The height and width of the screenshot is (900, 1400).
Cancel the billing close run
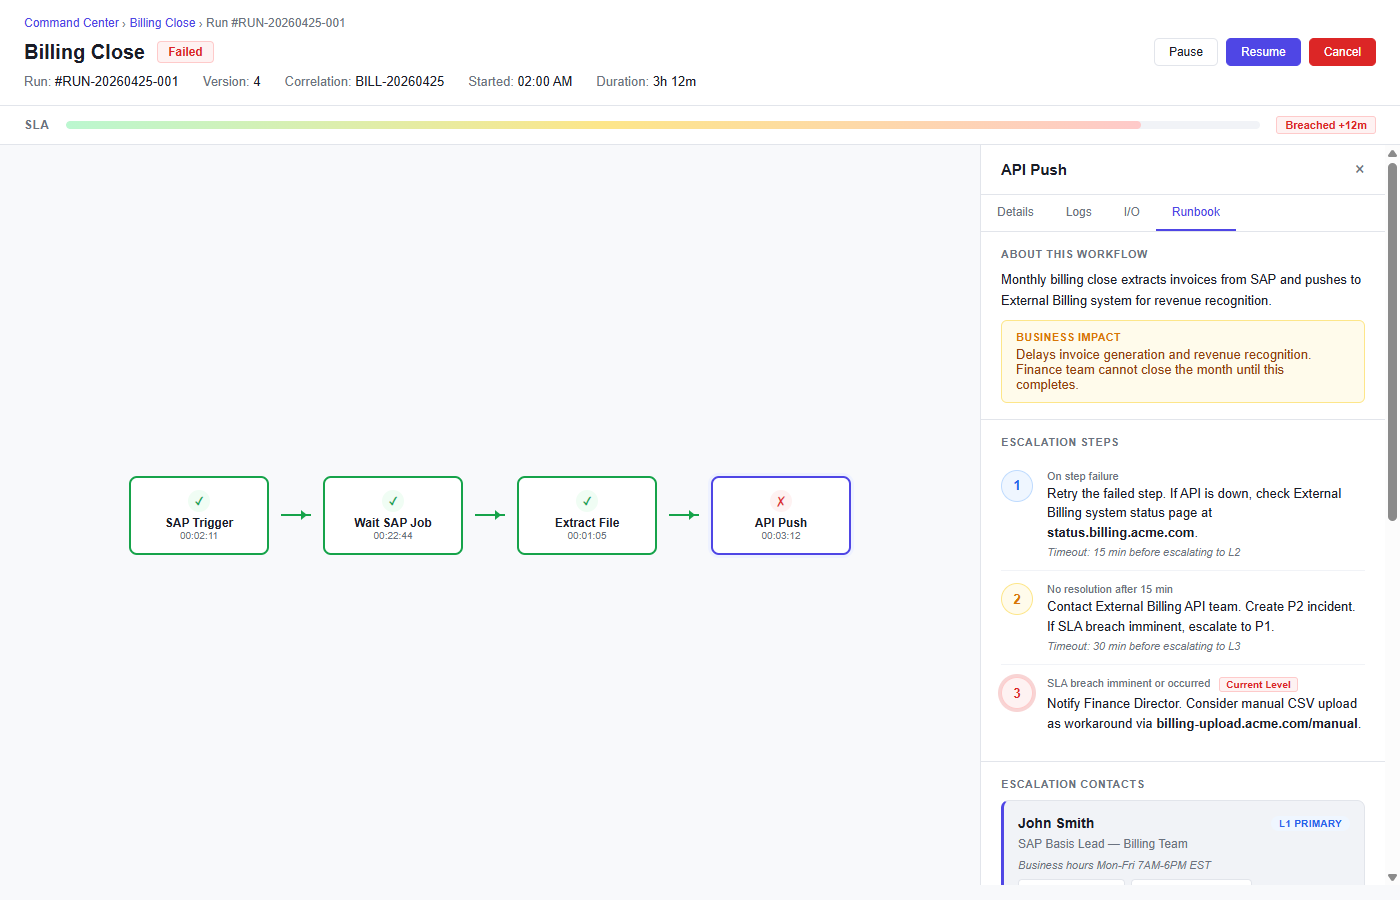pos(1342,52)
